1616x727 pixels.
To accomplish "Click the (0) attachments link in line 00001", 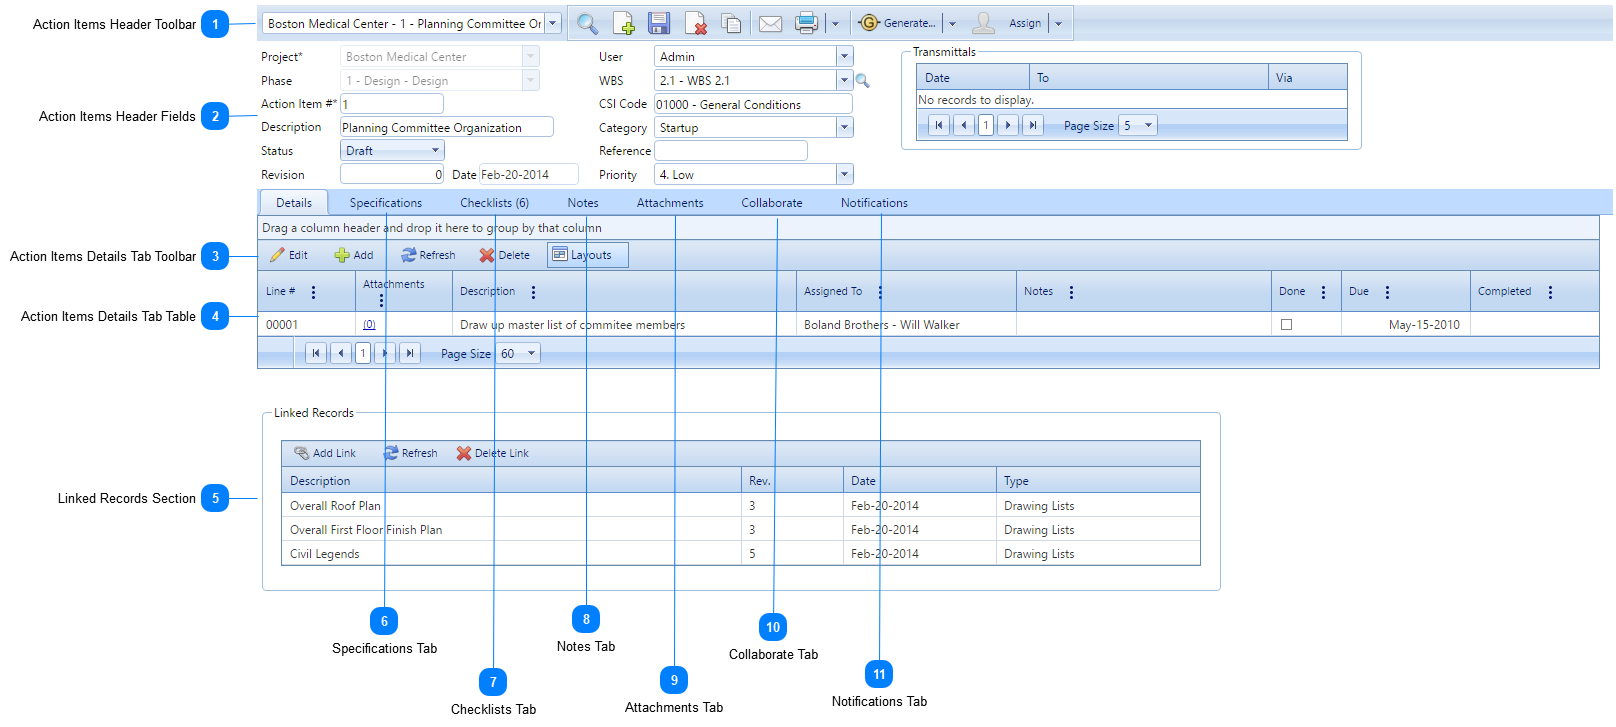I will [x=369, y=324].
